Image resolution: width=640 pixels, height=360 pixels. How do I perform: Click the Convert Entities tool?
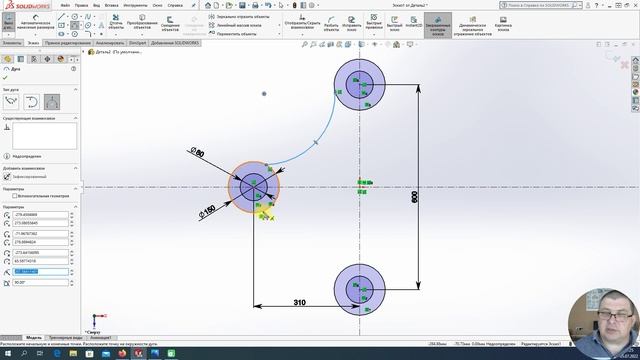(x=142, y=22)
